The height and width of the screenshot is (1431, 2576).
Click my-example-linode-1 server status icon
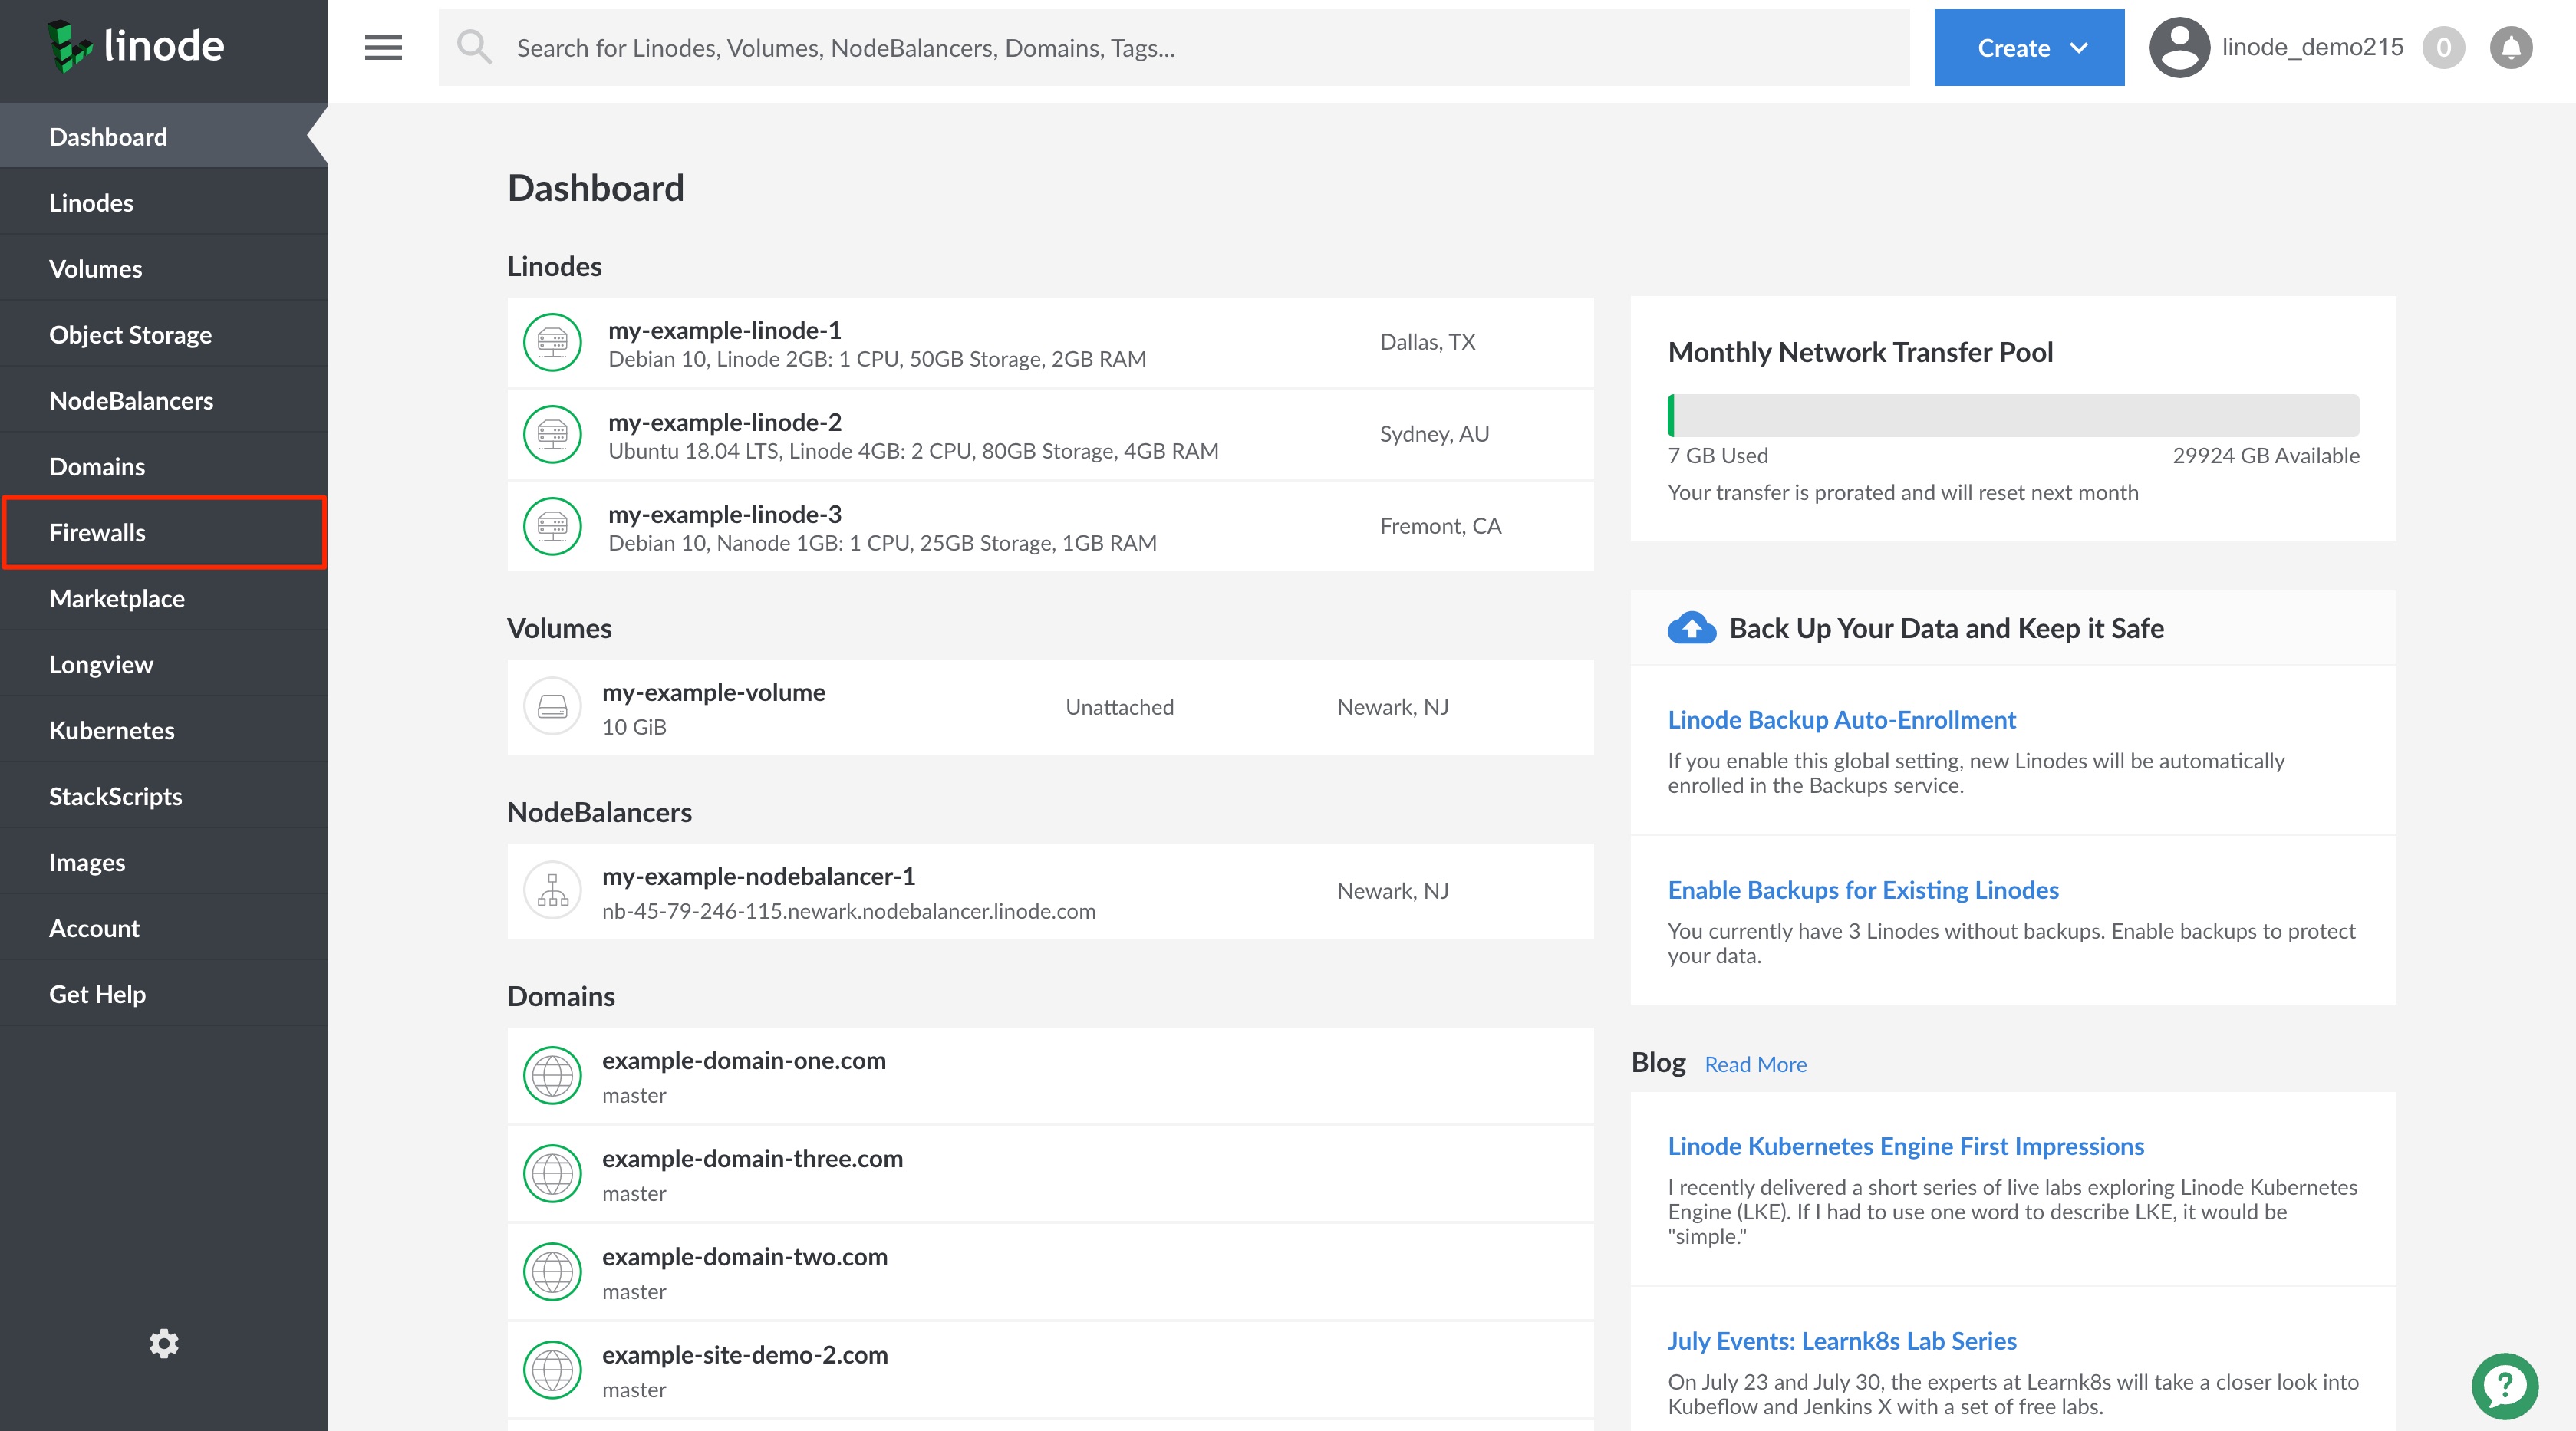point(552,342)
